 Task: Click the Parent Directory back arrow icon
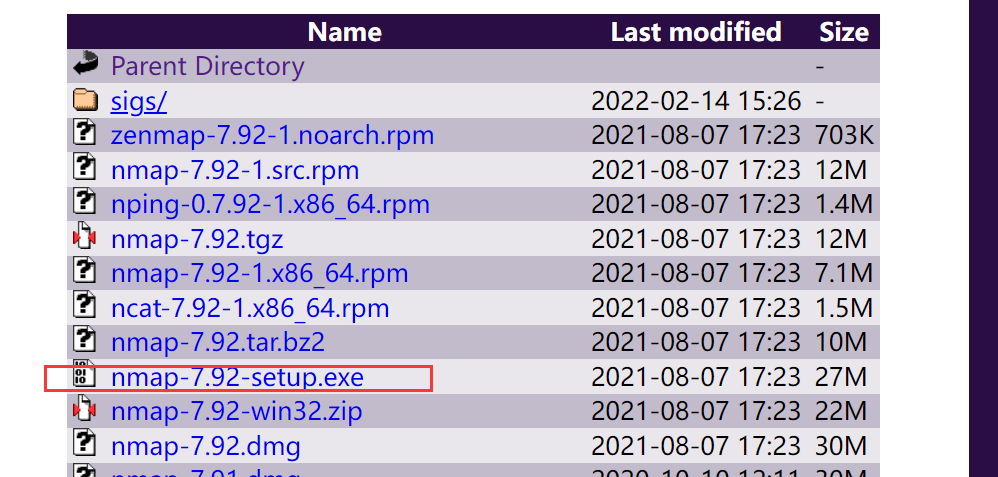click(85, 65)
